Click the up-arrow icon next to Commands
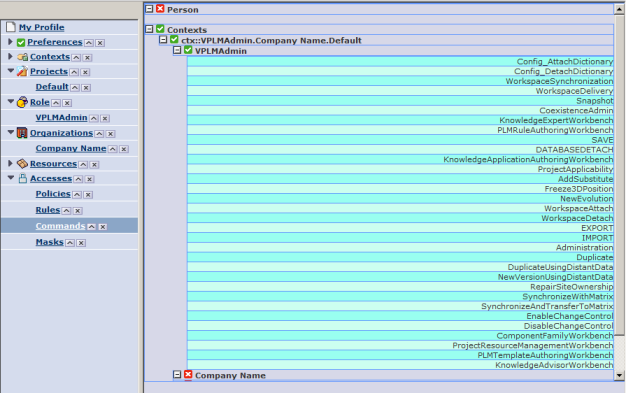The height and width of the screenshot is (393, 626). coord(91,227)
